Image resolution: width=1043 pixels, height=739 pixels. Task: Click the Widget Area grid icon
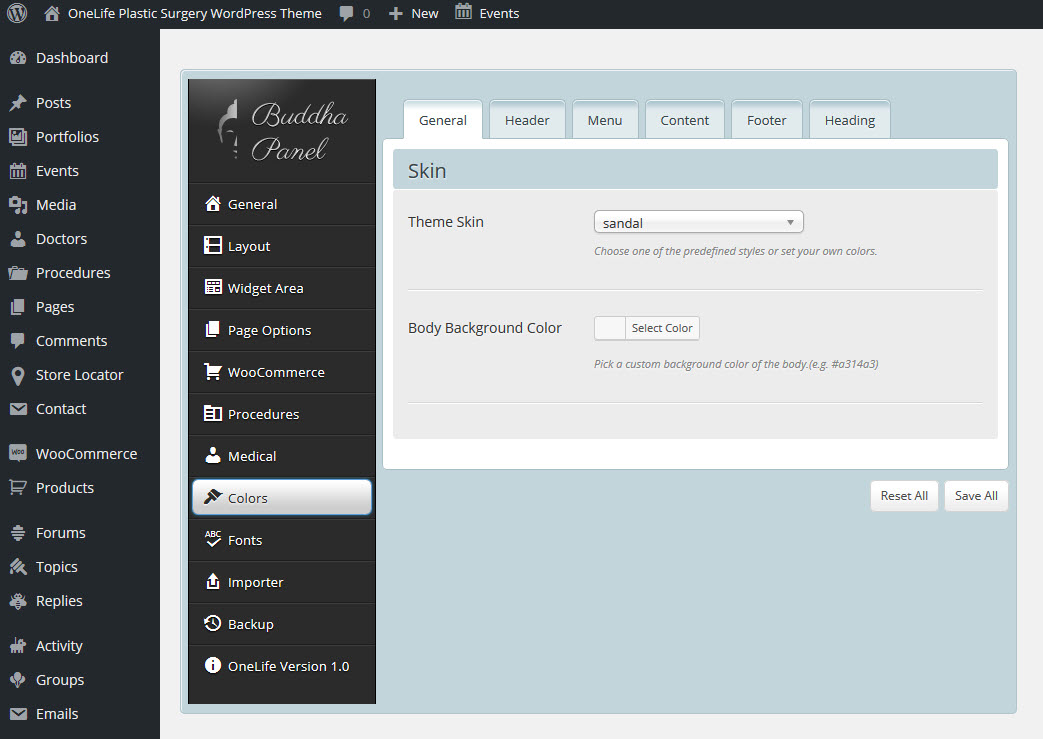212,288
